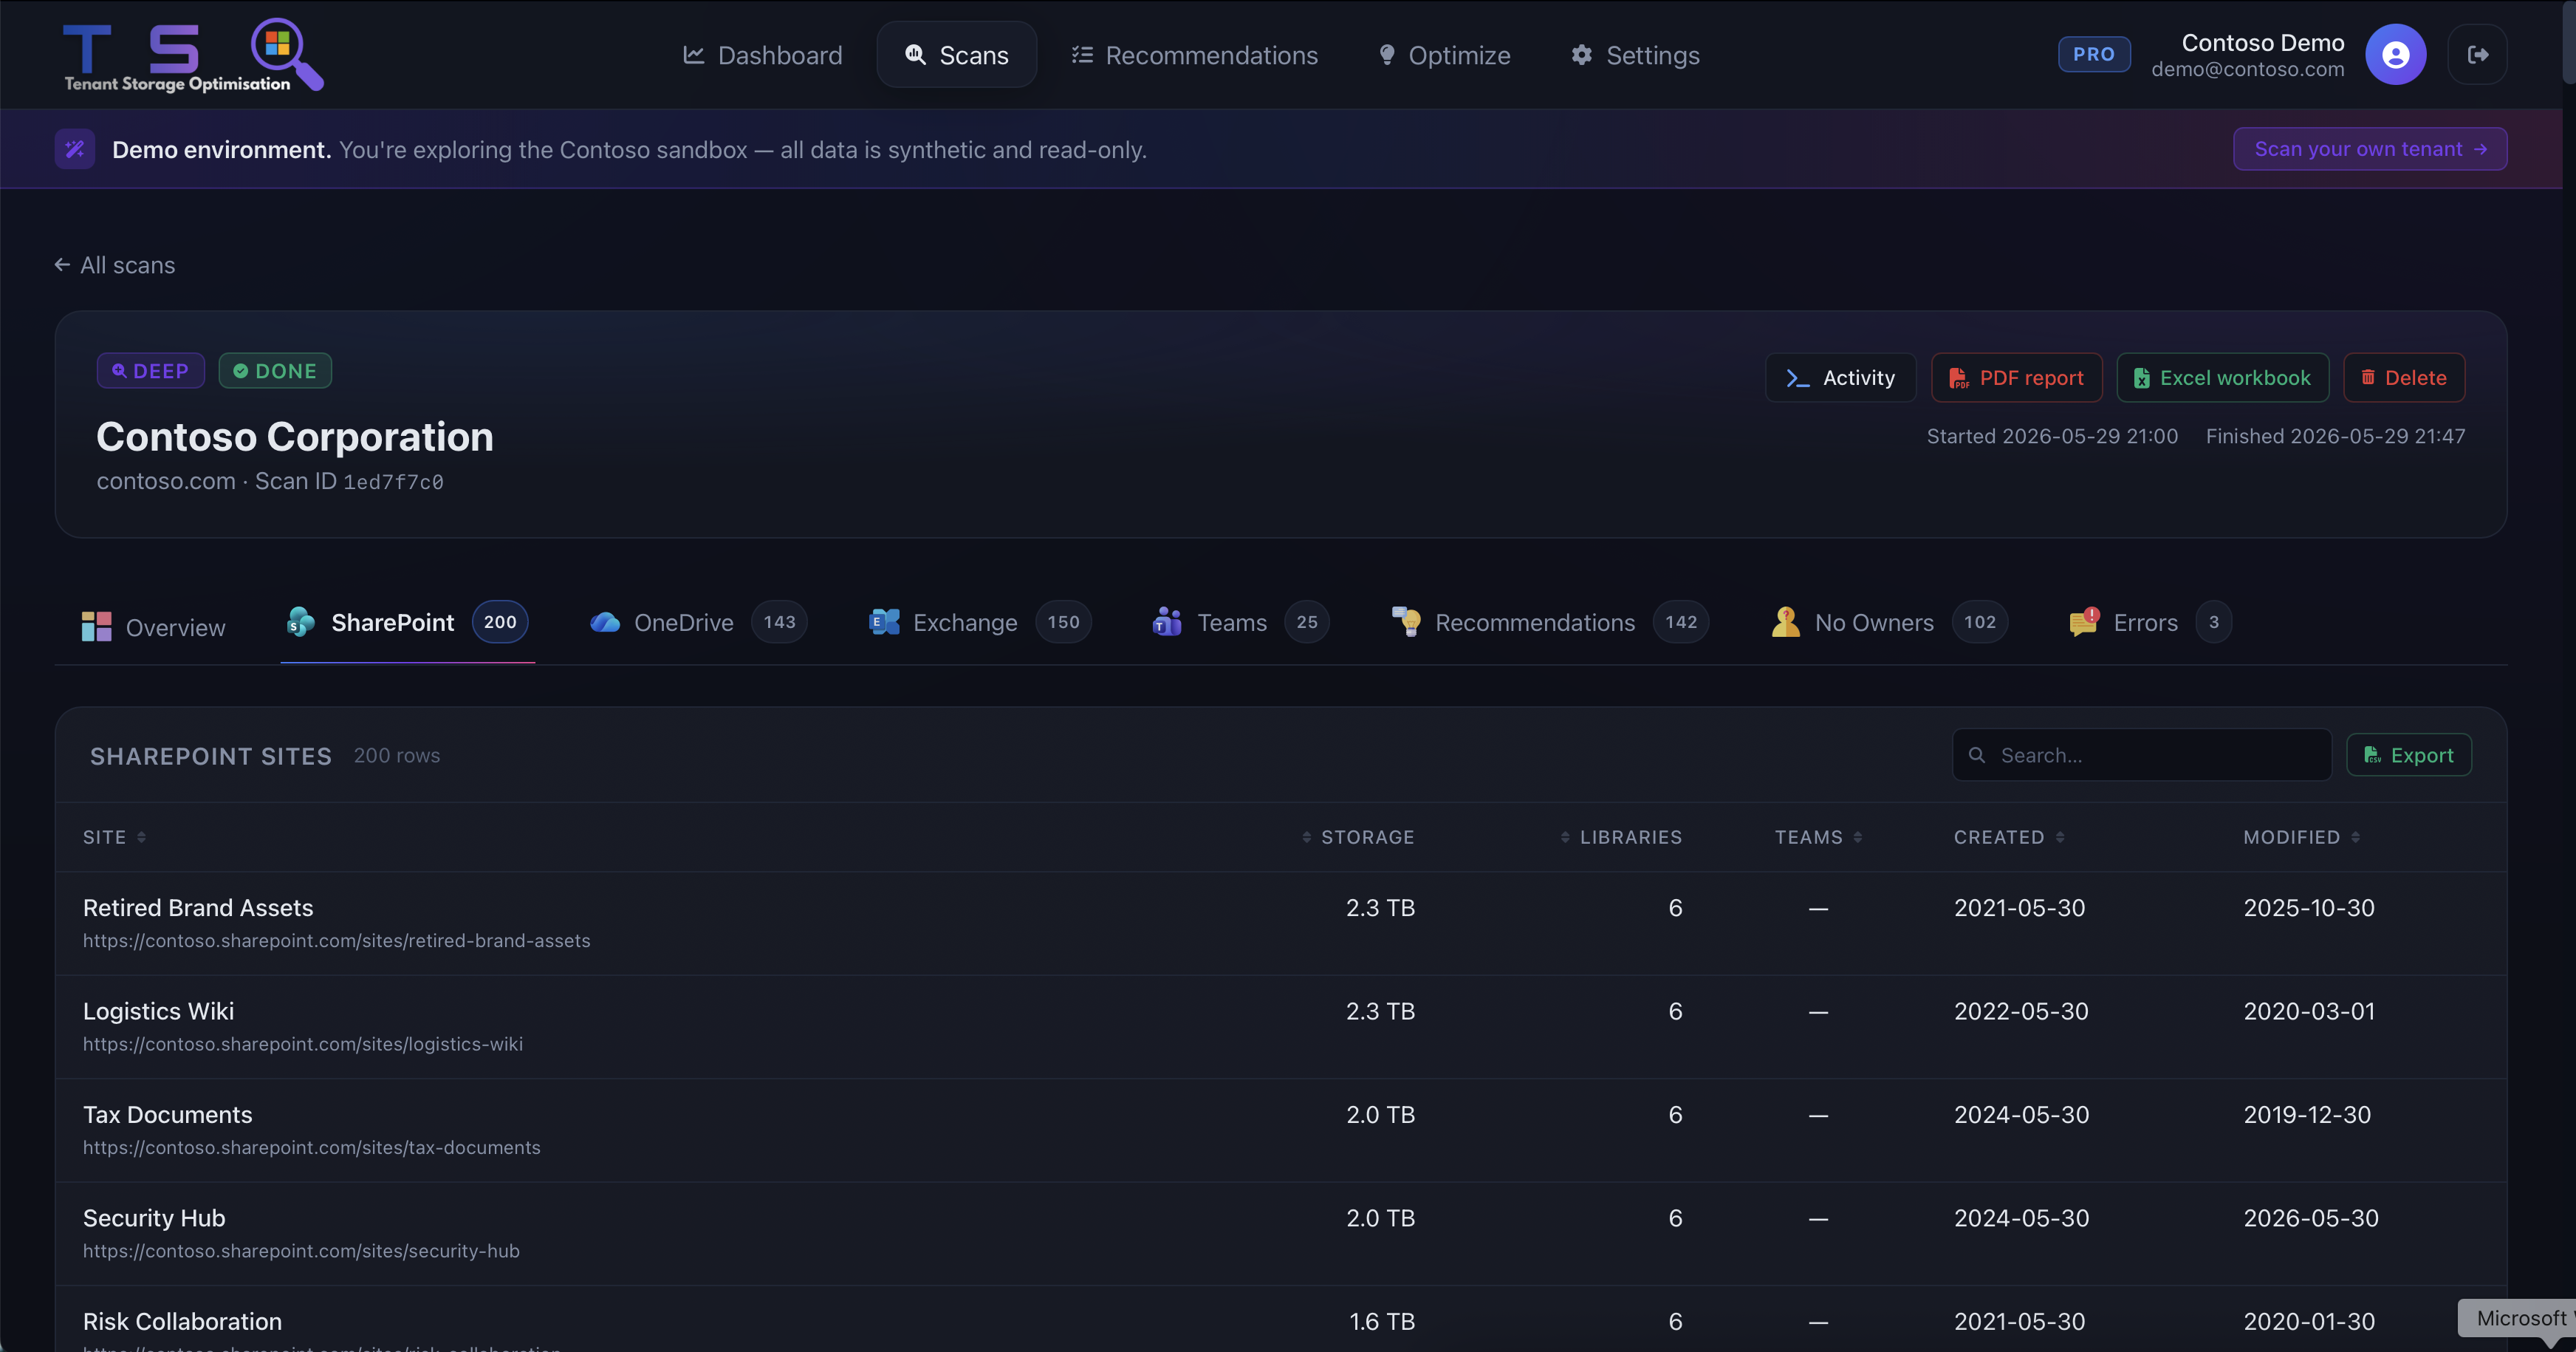Delete this scan
Viewport: 2576px width, 1352px height.
click(x=2404, y=378)
